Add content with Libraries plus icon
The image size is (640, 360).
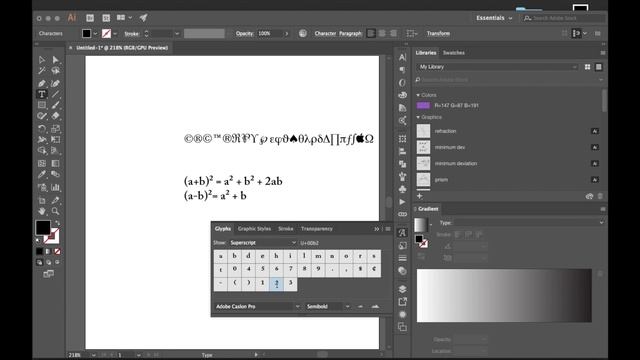420,196
